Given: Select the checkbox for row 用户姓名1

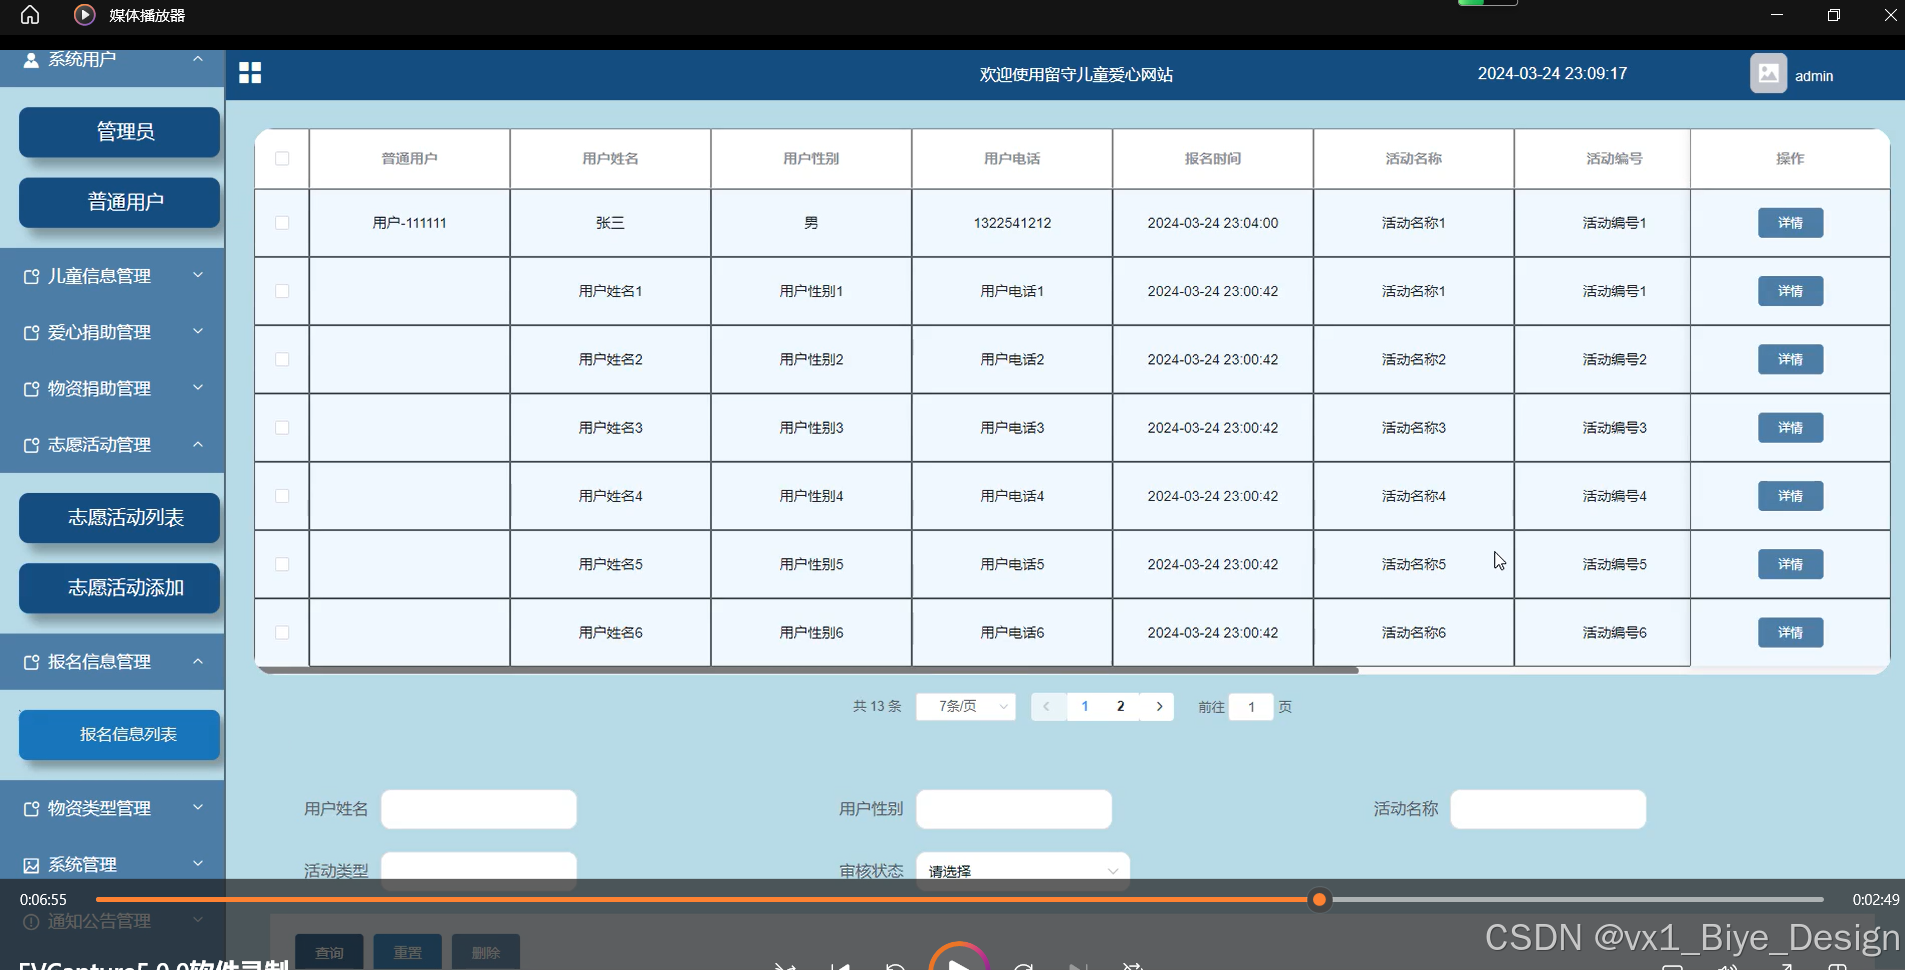Looking at the screenshot, I should [x=282, y=291].
